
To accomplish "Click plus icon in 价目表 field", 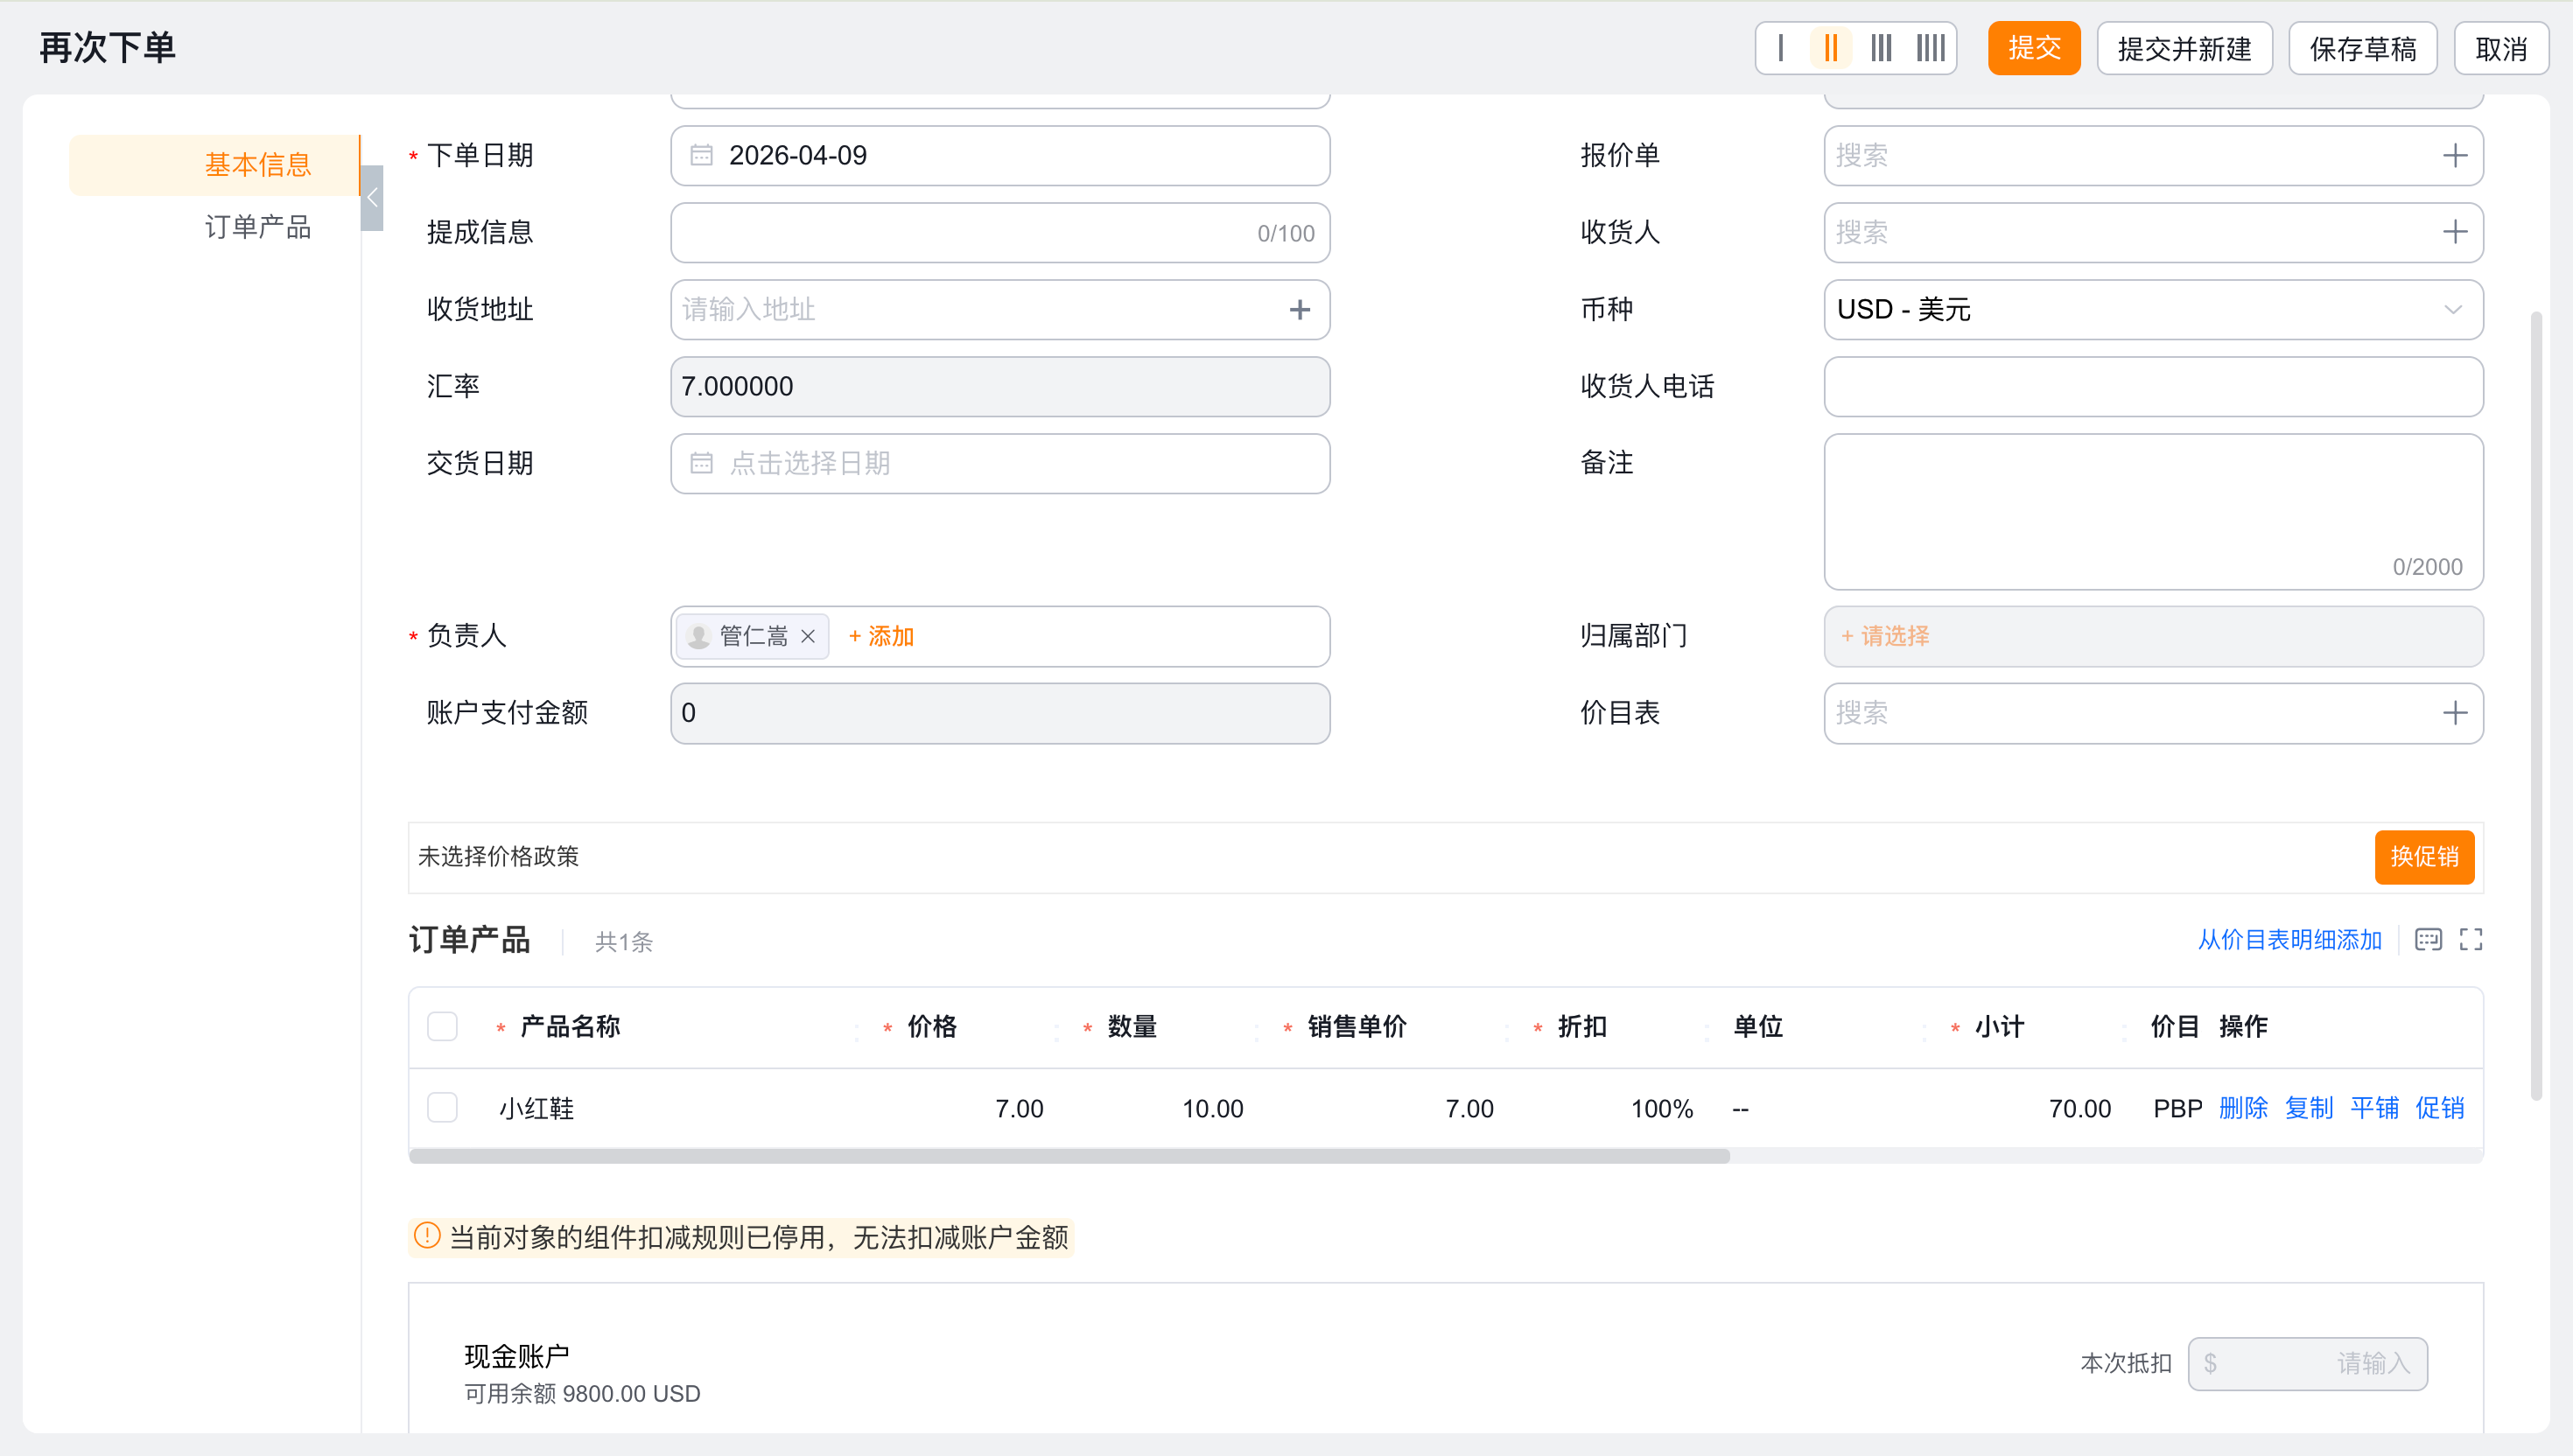I will pos(2454,713).
